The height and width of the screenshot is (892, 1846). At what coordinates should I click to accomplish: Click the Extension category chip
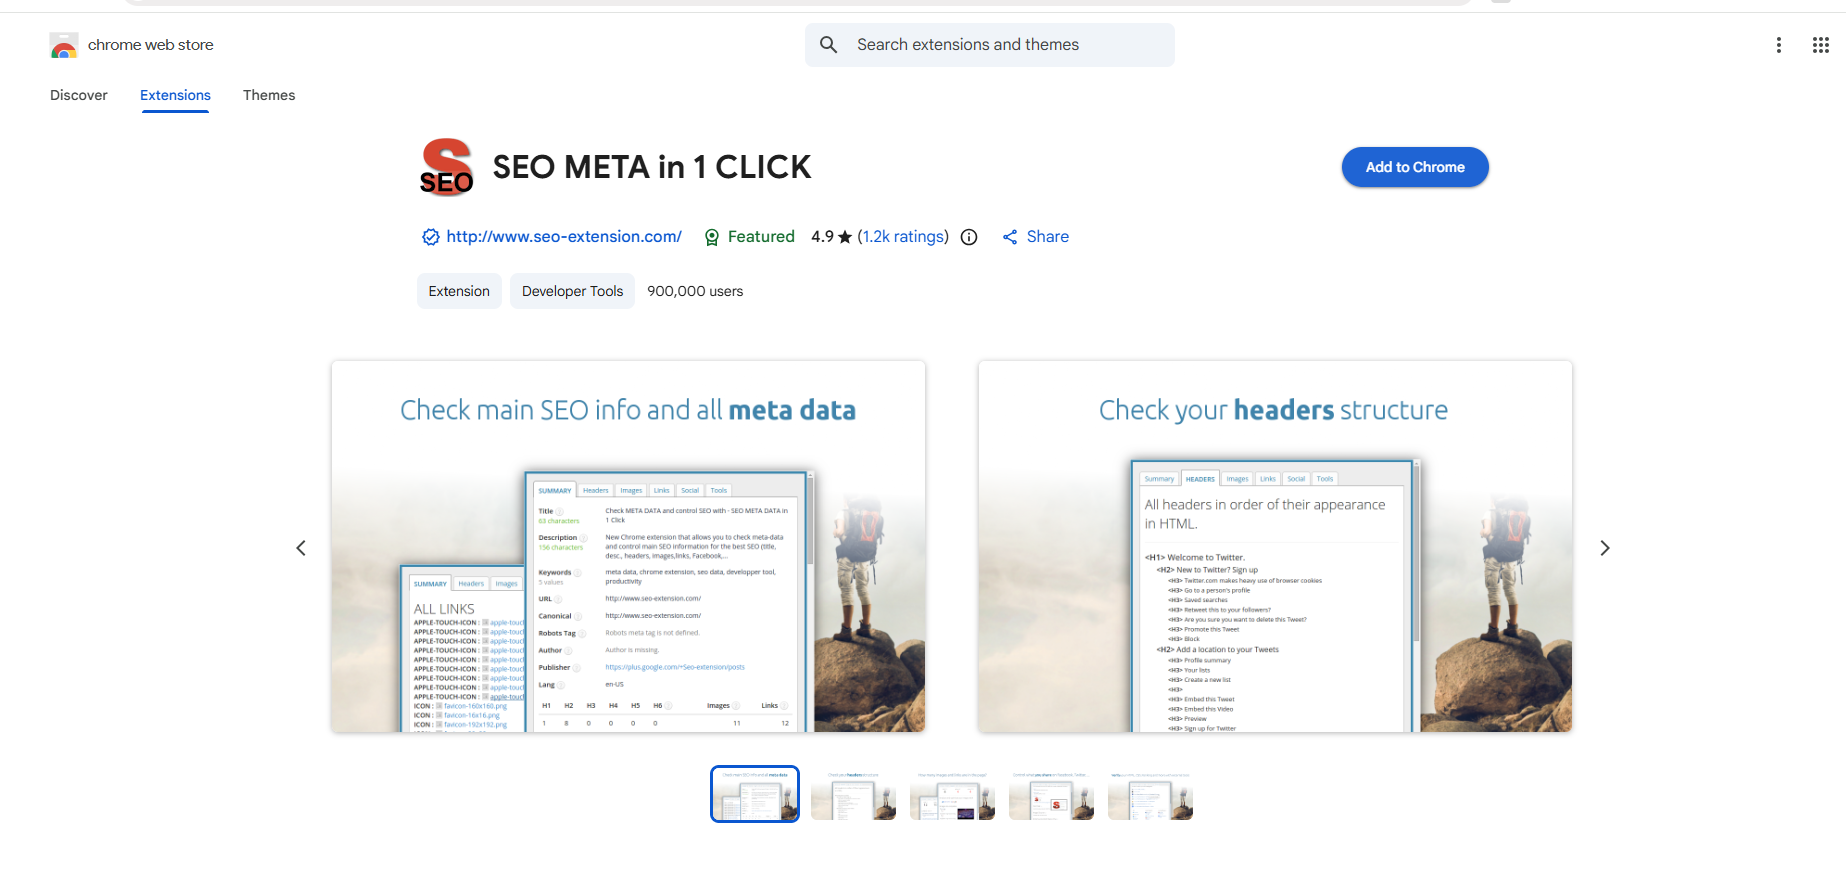[459, 291]
